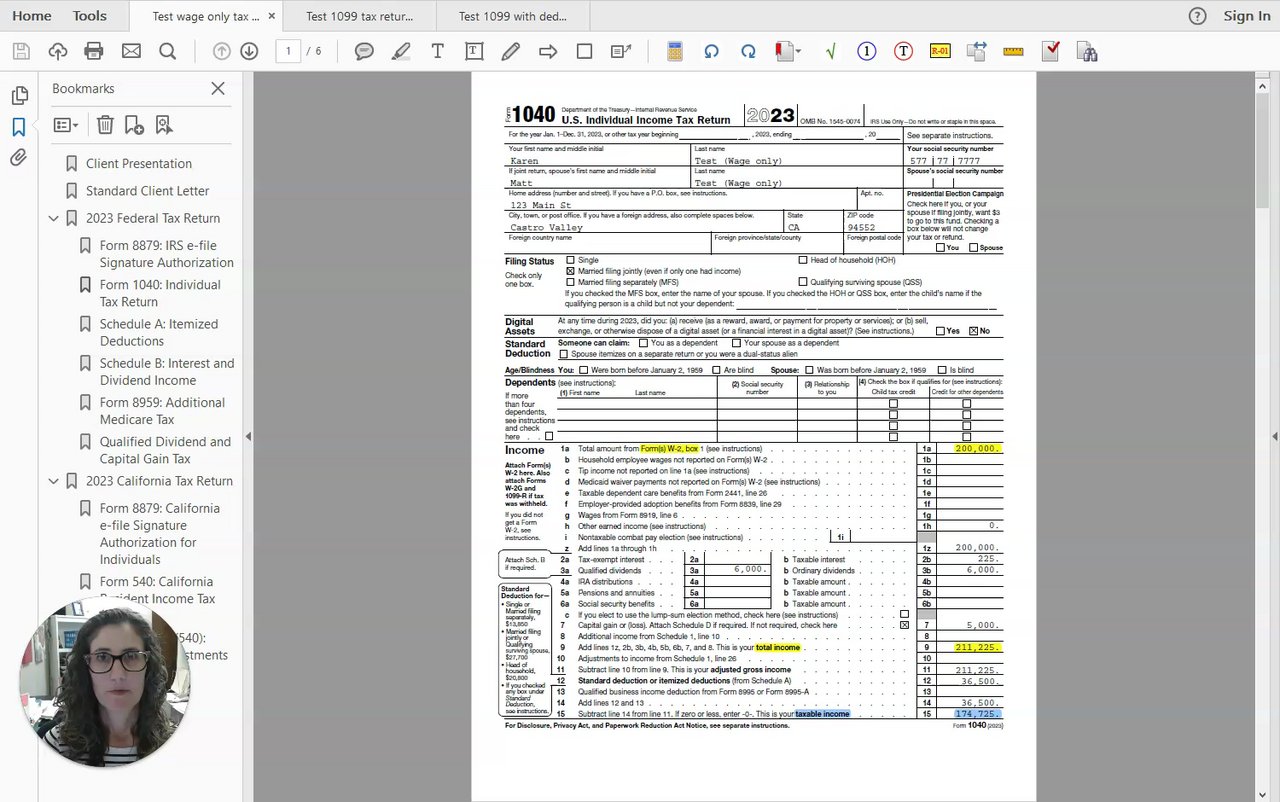
Task: Toggle Married filing jointly checkbox
Action: click(571, 271)
